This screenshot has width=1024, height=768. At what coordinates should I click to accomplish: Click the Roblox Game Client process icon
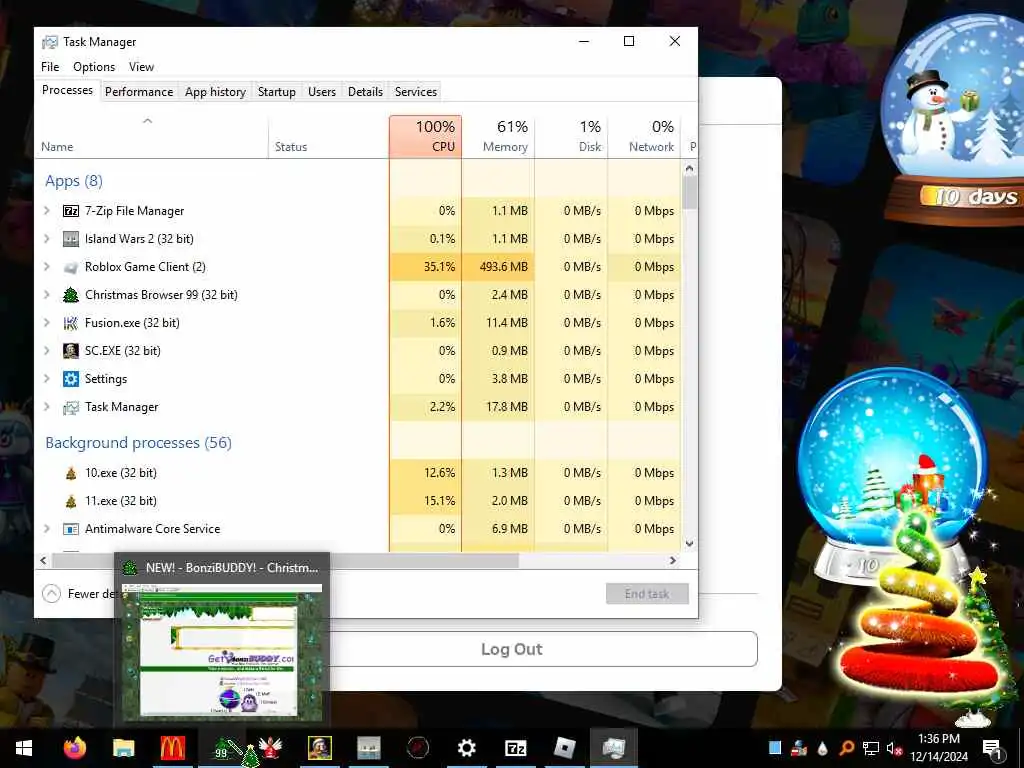point(71,267)
